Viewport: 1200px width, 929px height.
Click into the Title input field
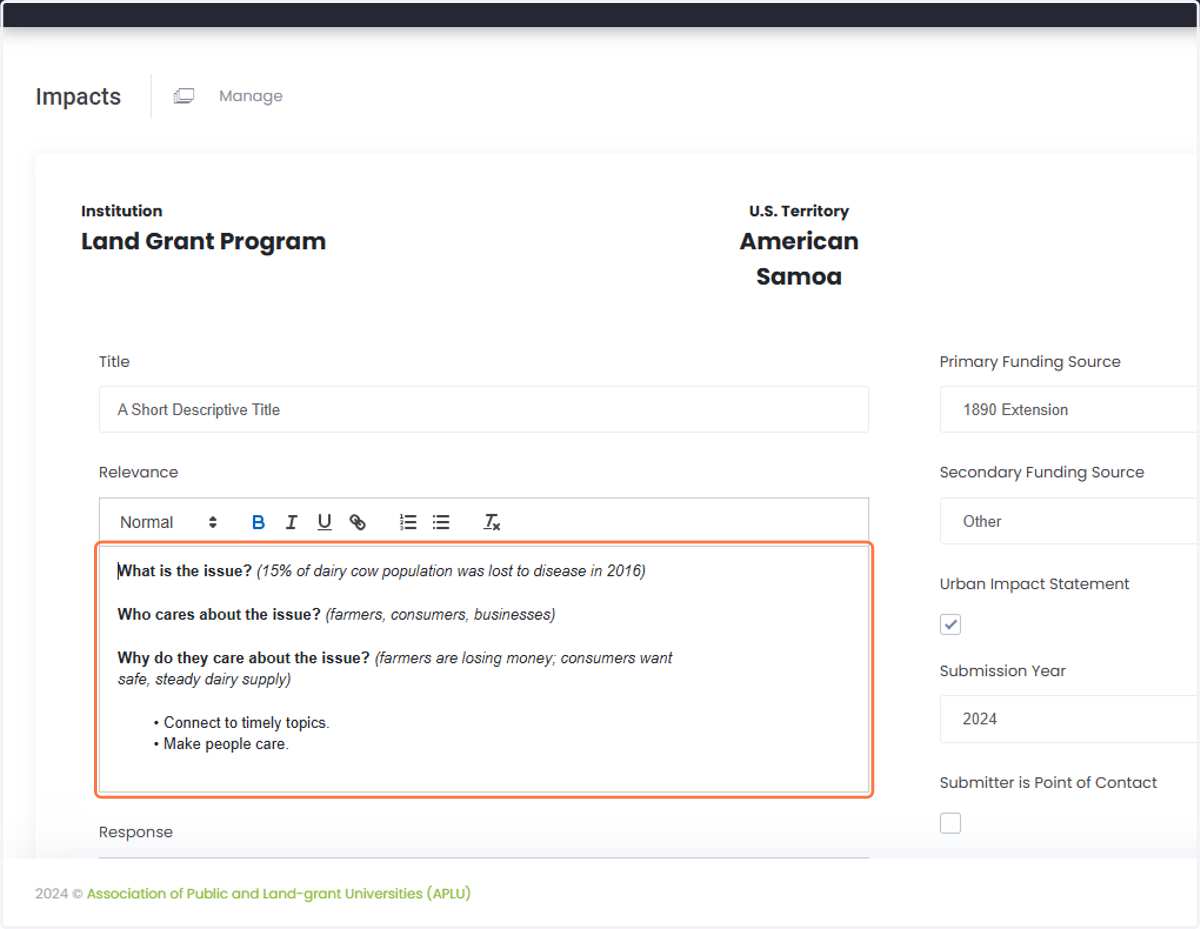point(484,409)
